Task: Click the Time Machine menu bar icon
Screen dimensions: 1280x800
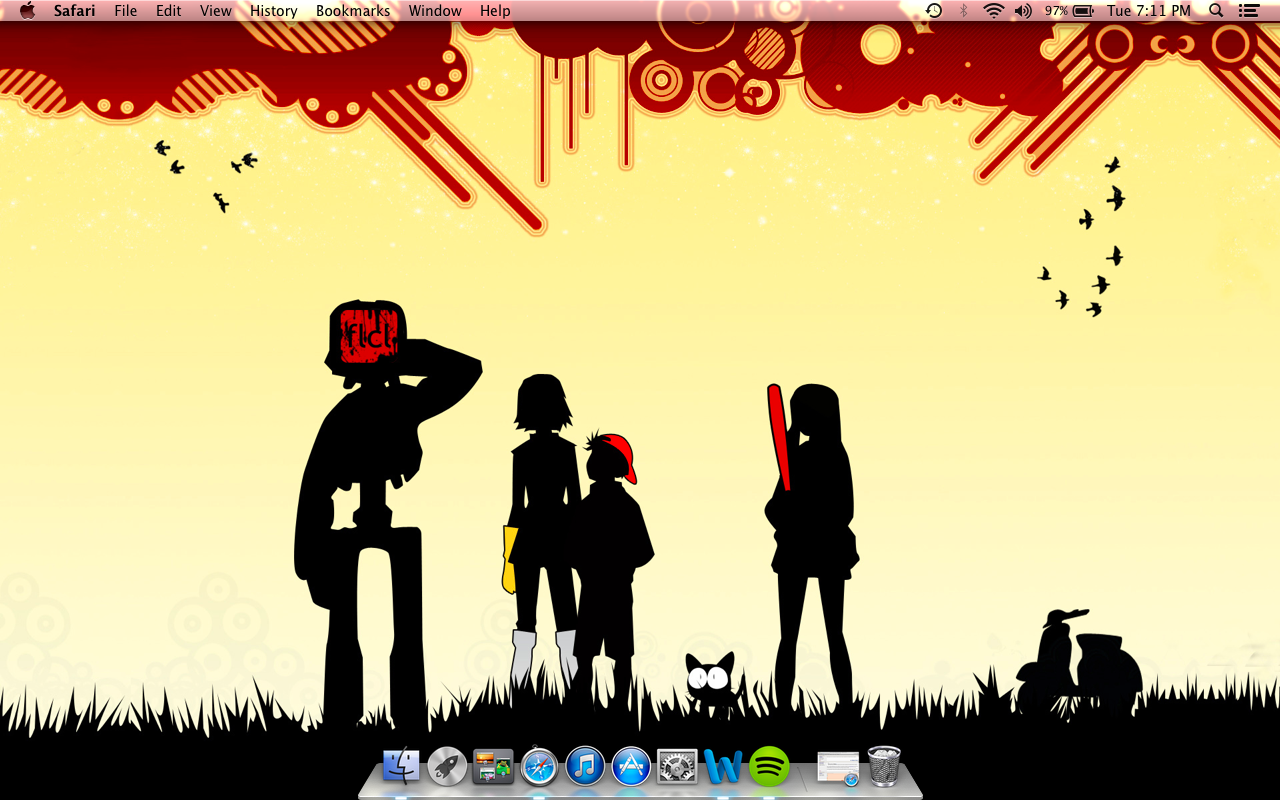Action: [934, 11]
